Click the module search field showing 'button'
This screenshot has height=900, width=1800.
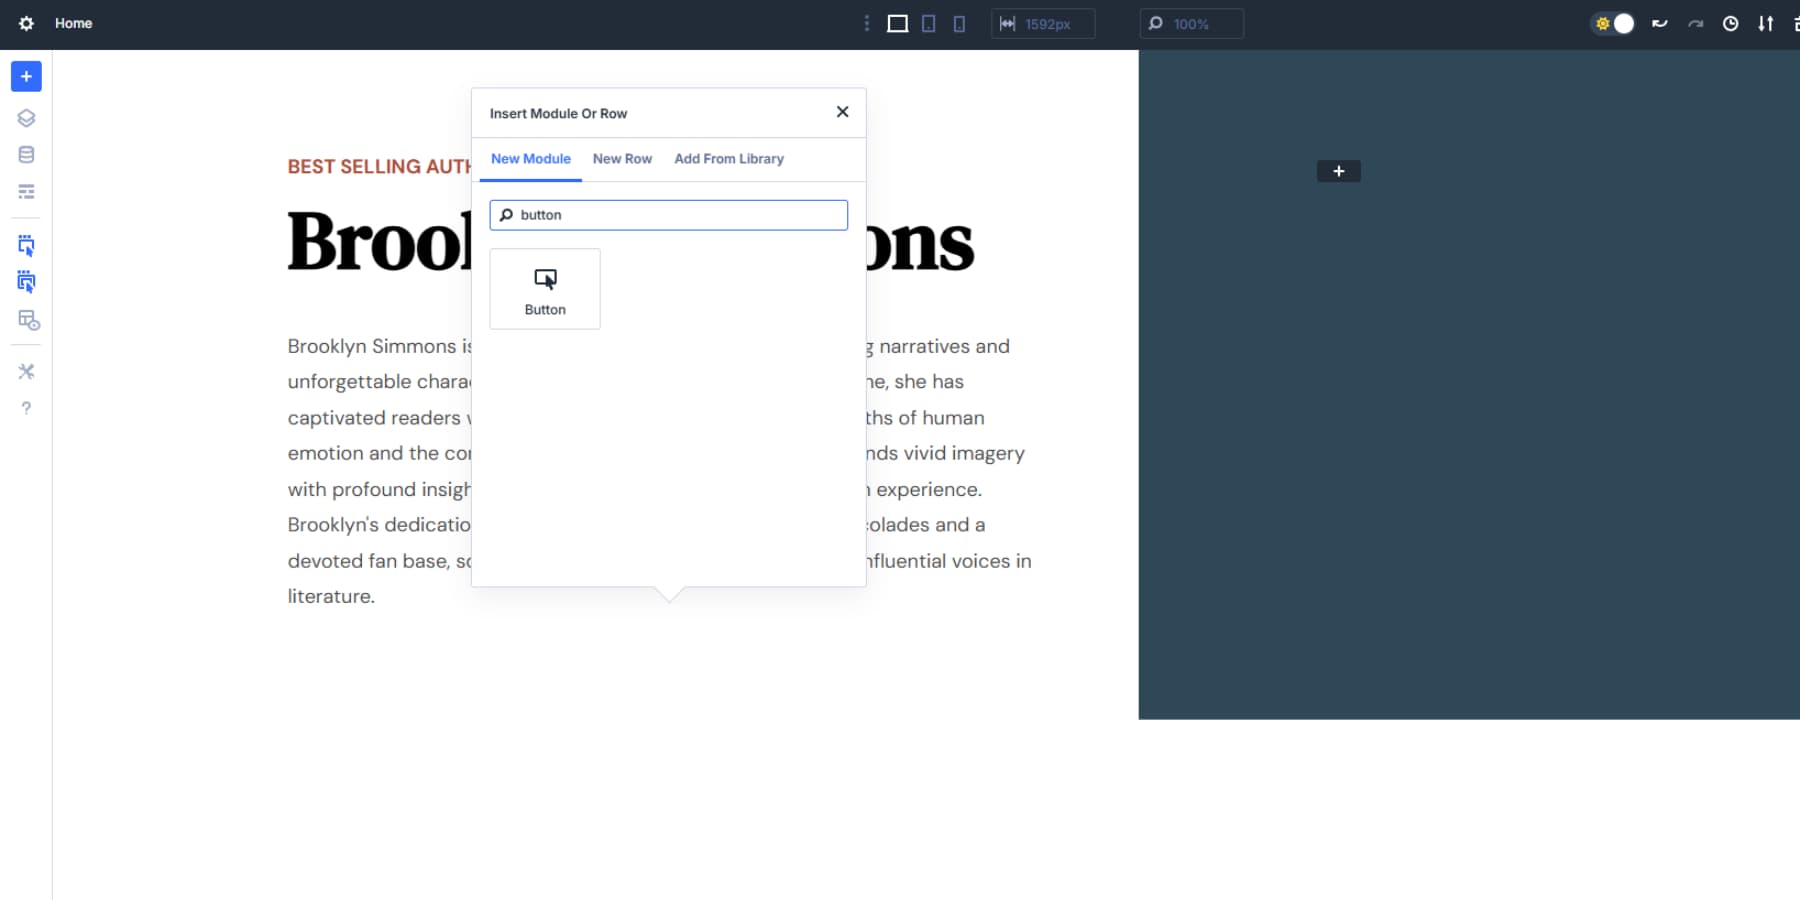click(668, 214)
